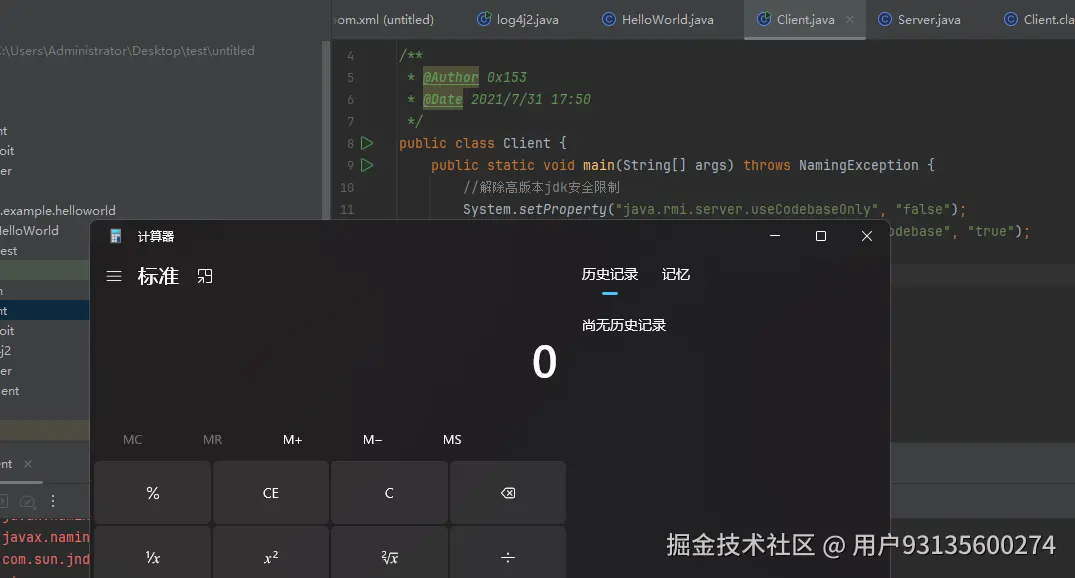Screen dimensions: 1075x578
Task: Run class Client via gutter arrow on line 8
Action: [367, 143]
